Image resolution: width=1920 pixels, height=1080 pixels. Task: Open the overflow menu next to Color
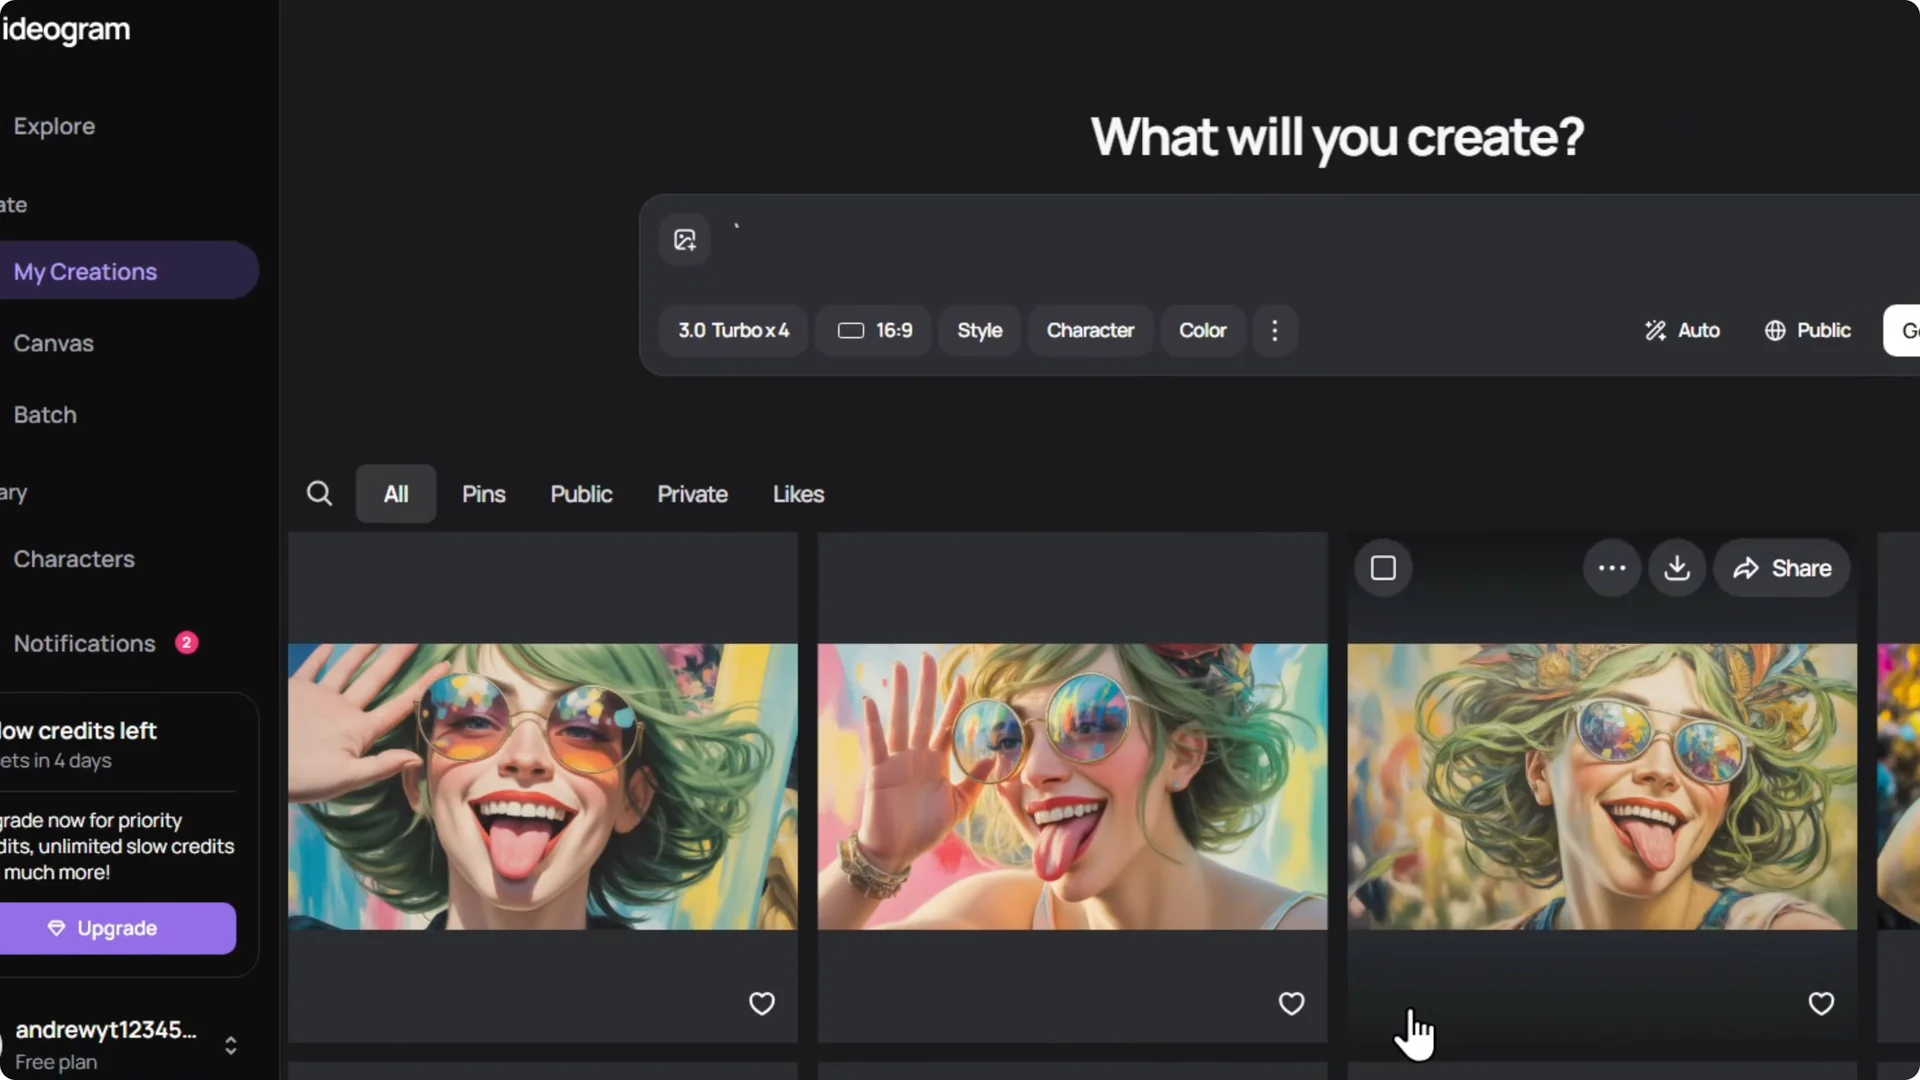[1275, 330]
